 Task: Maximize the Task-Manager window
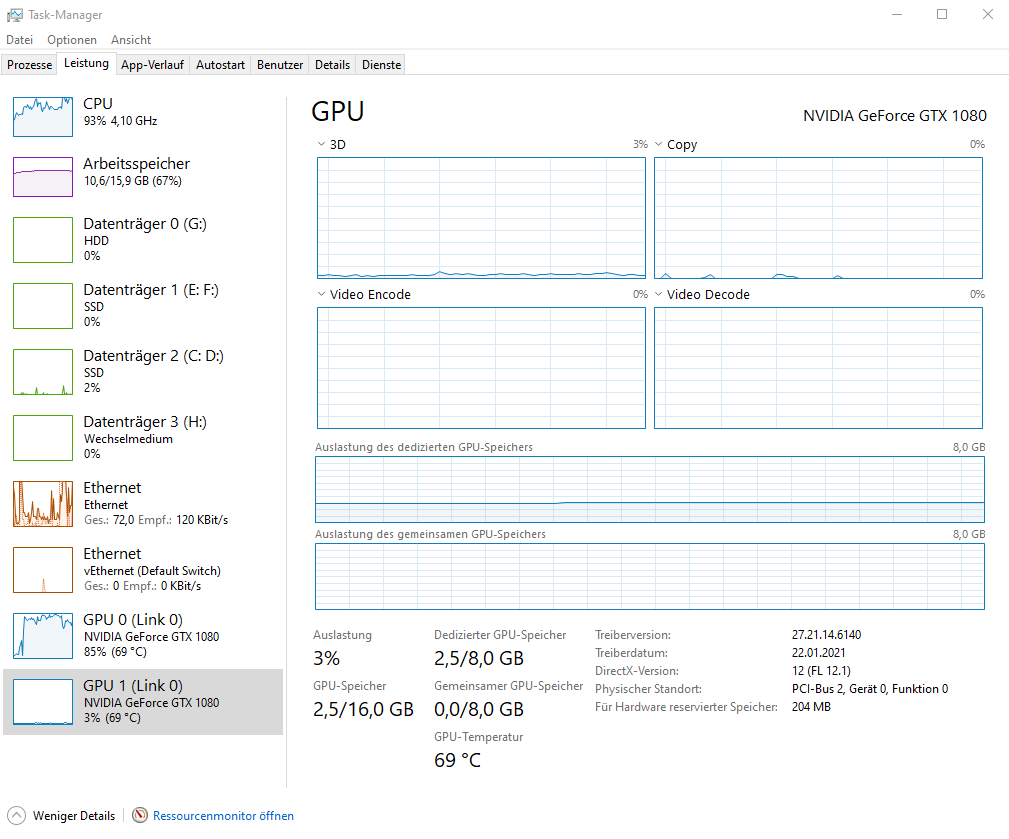942,14
